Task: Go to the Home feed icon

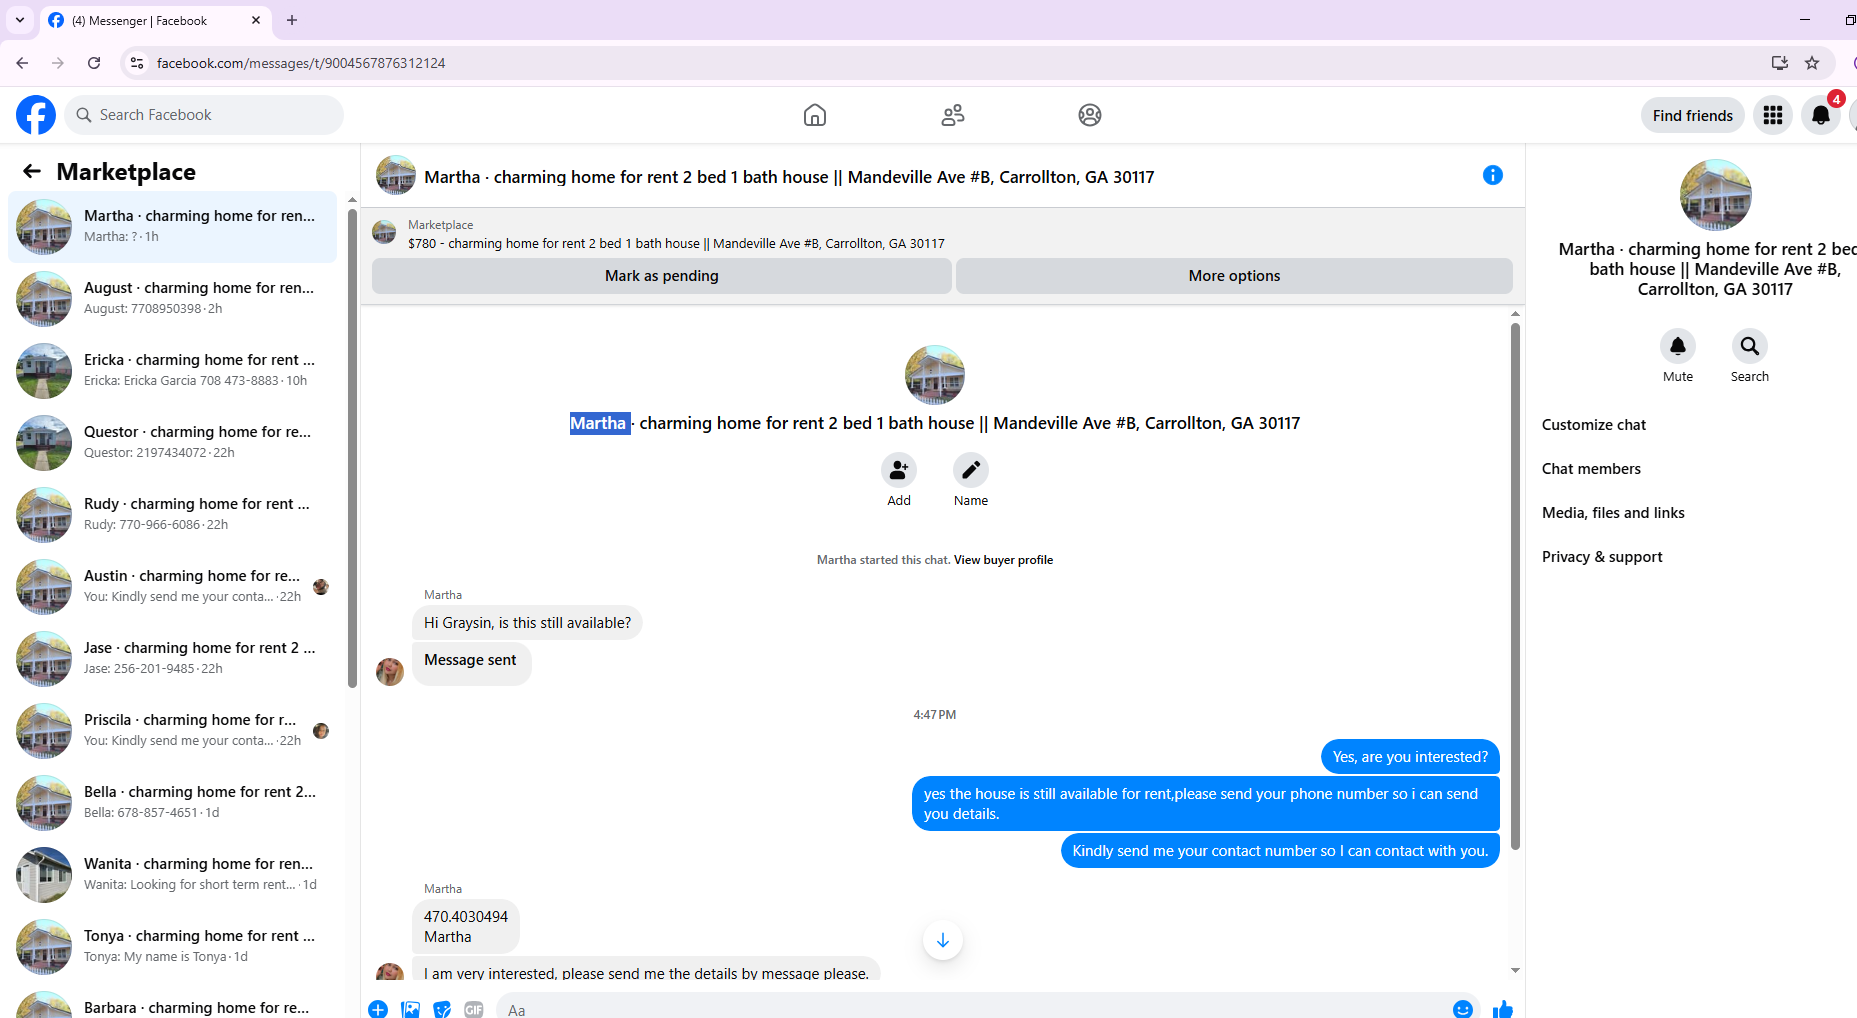Action: [815, 115]
